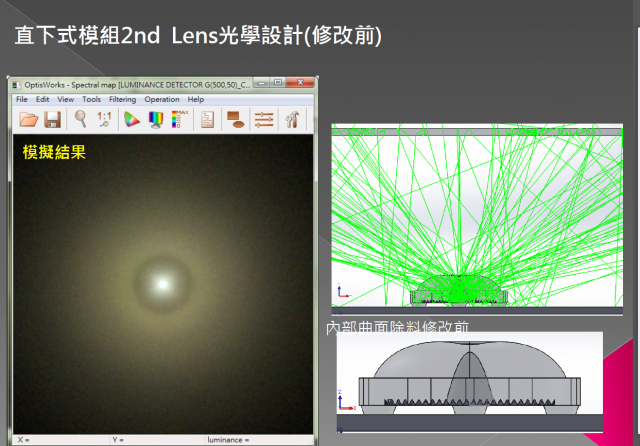
Task: Click the open folder icon in toolbar
Action: click(x=29, y=120)
